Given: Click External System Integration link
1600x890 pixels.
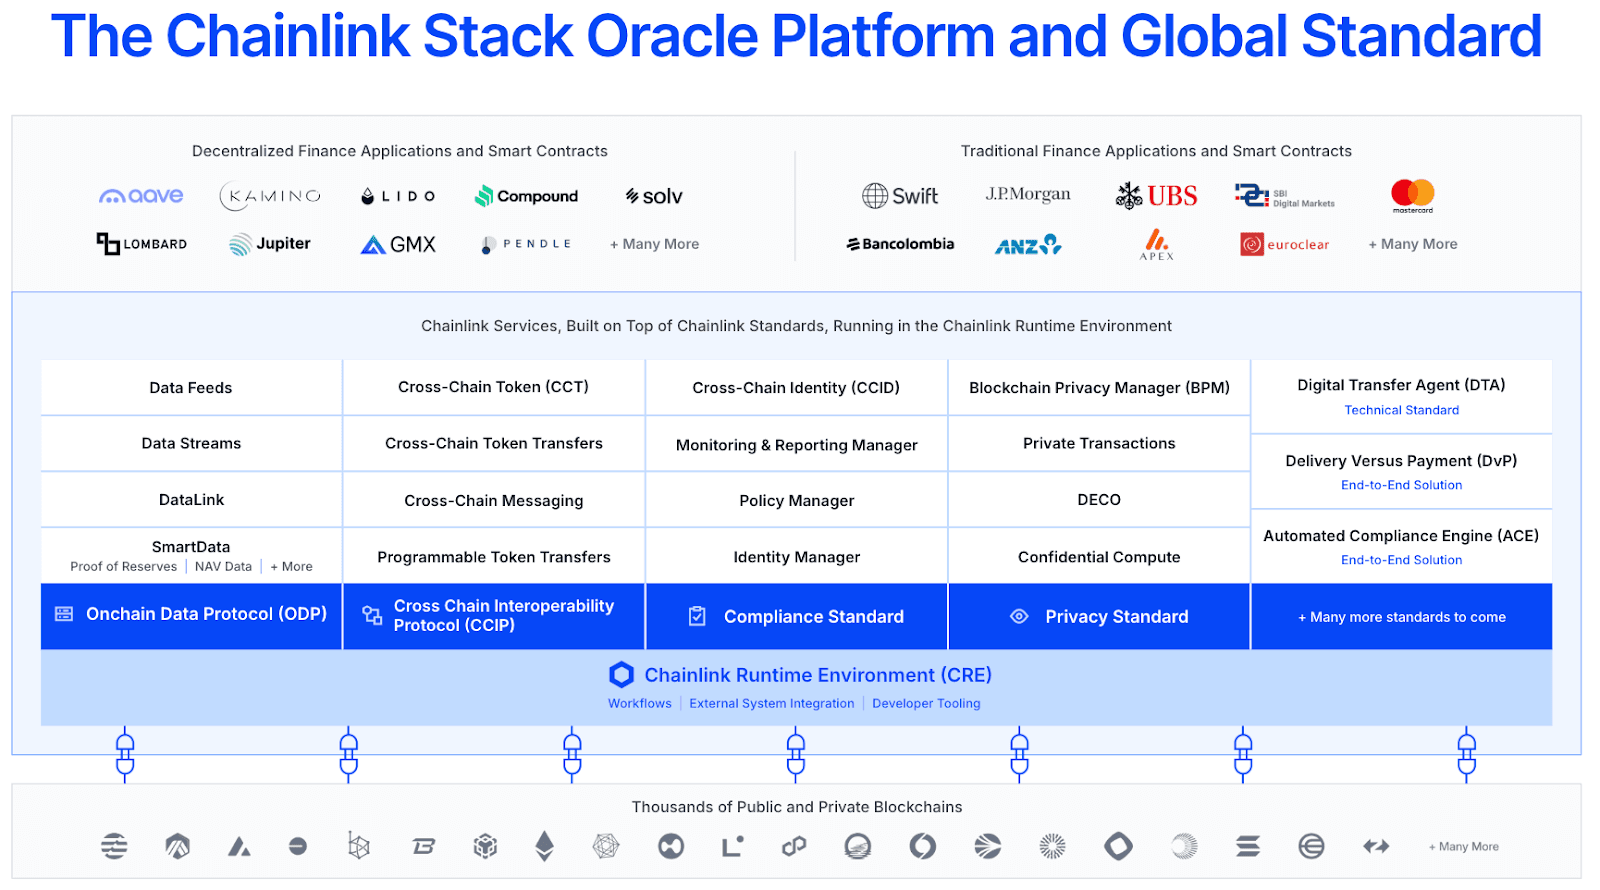Looking at the screenshot, I should click(x=771, y=704).
